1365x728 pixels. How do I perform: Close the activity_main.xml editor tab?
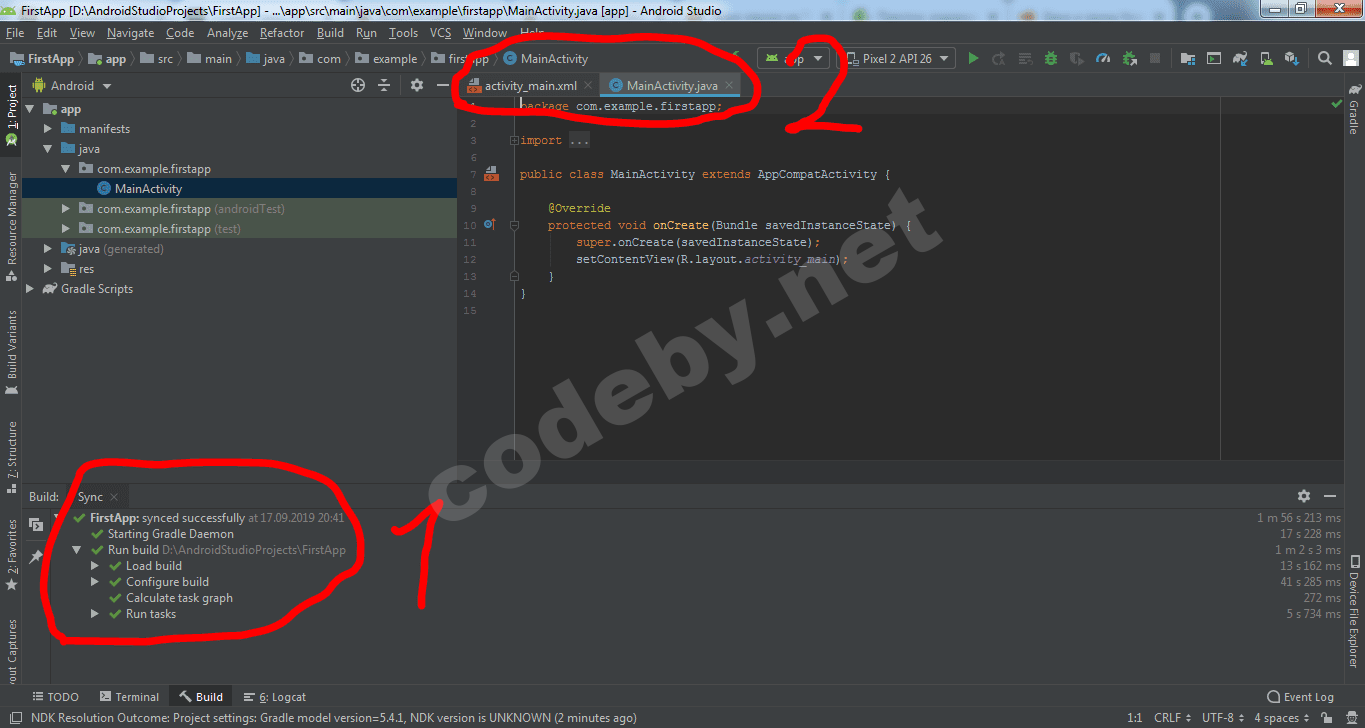[588, 86]
